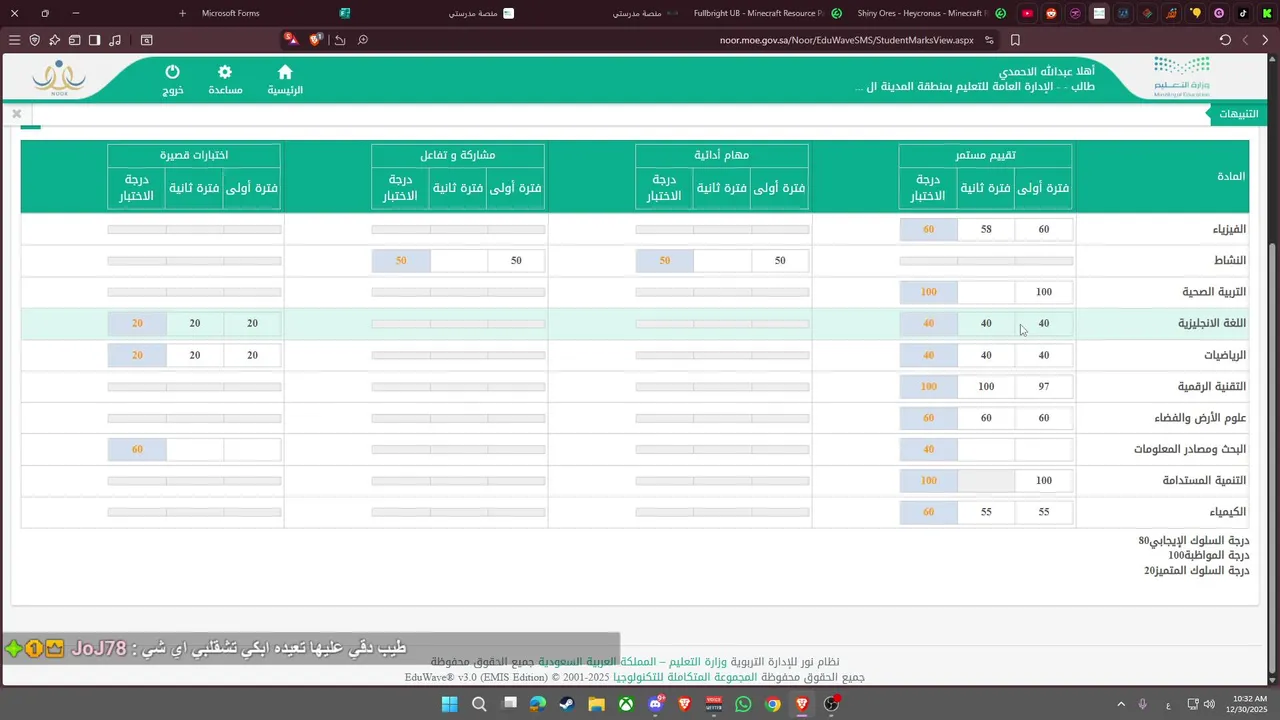Select the علوم الأرض والفضاء subject label
1280x720 pixels.
tap(1201, 418)
